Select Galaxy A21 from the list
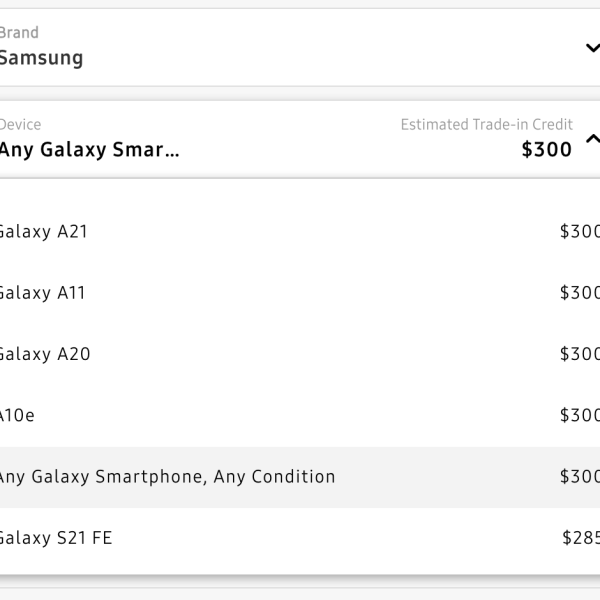Image resolution: width=600 pixels, height=600 pixels. tap(43, 232)
